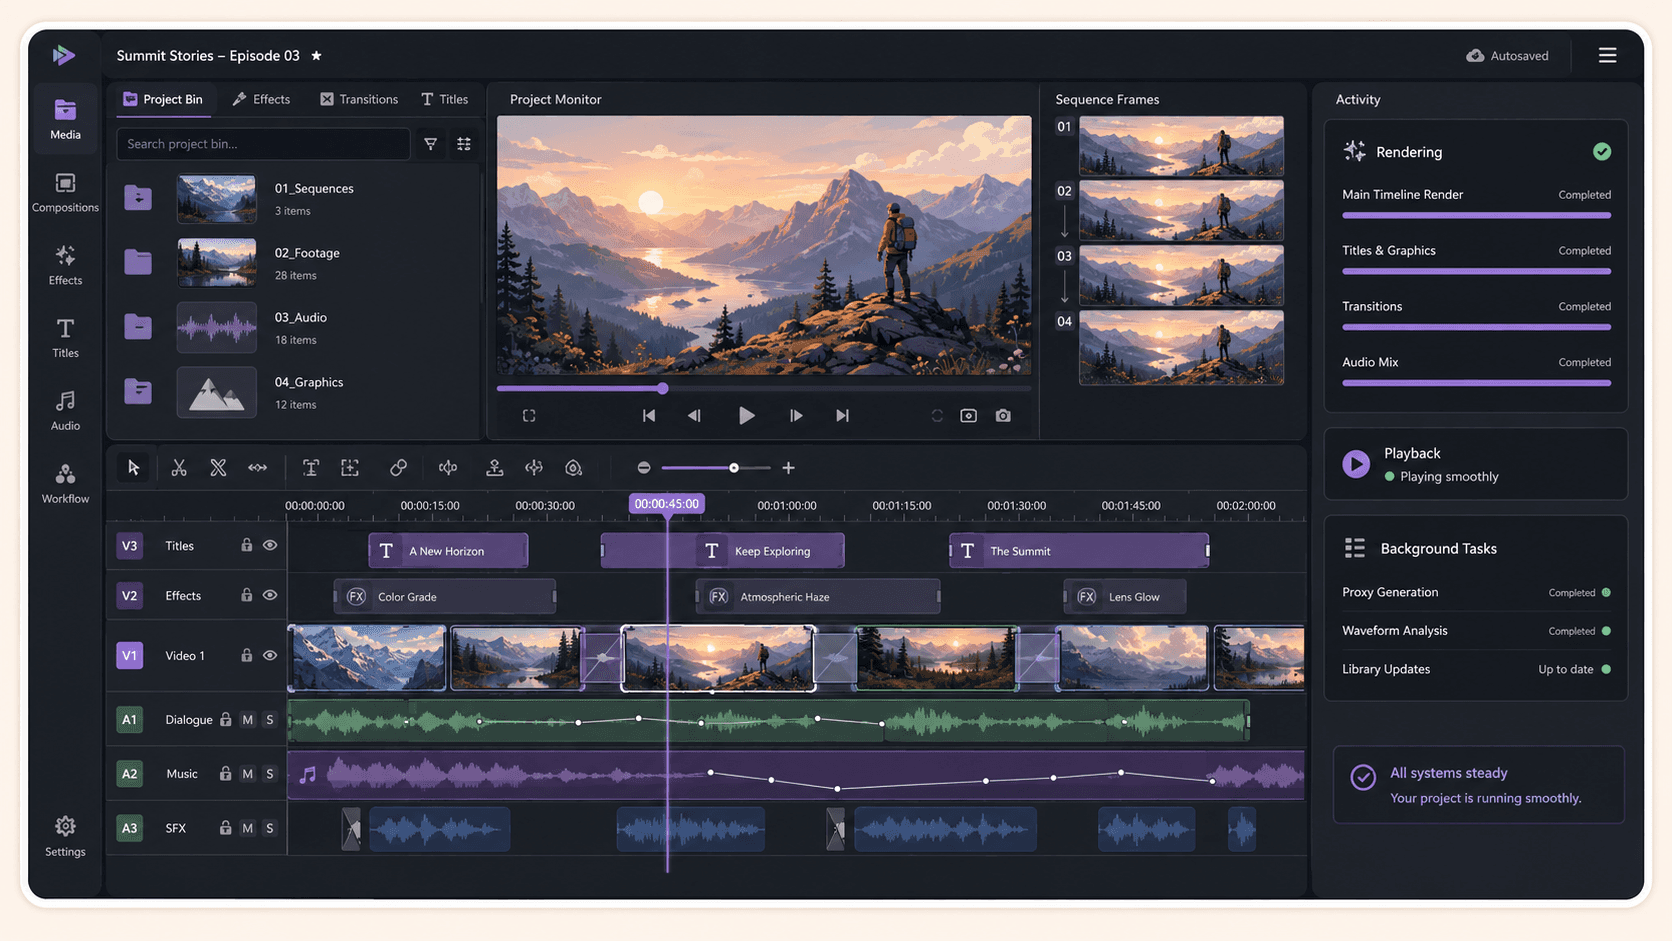1672x941 pixels.
Task: Open the Media sidebar panel
Action: 65,119
